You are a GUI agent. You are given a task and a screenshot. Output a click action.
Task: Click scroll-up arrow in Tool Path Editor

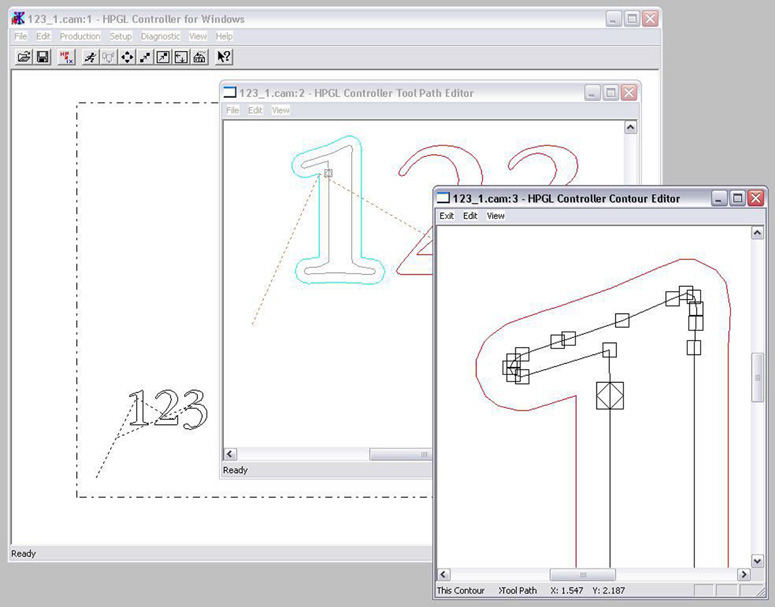(631, 127)
